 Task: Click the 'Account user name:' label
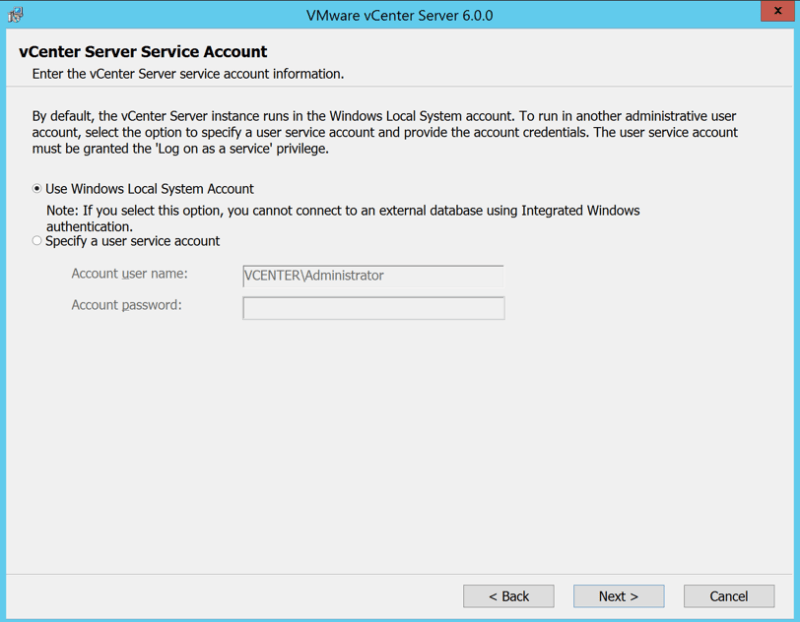pyautogui.click(x=129, y=274)
